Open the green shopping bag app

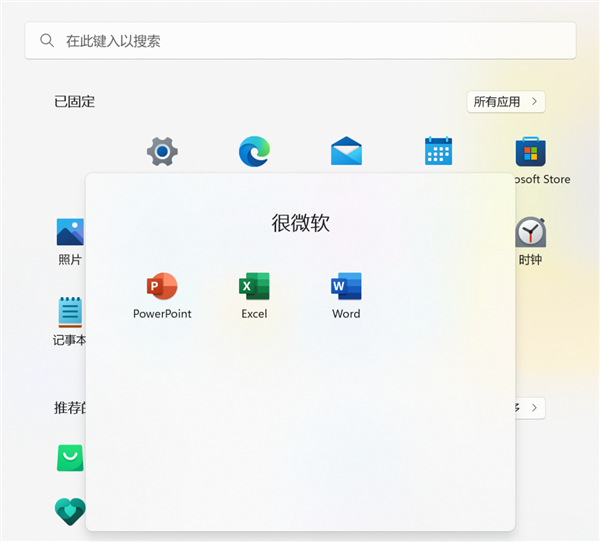(70, 458)
